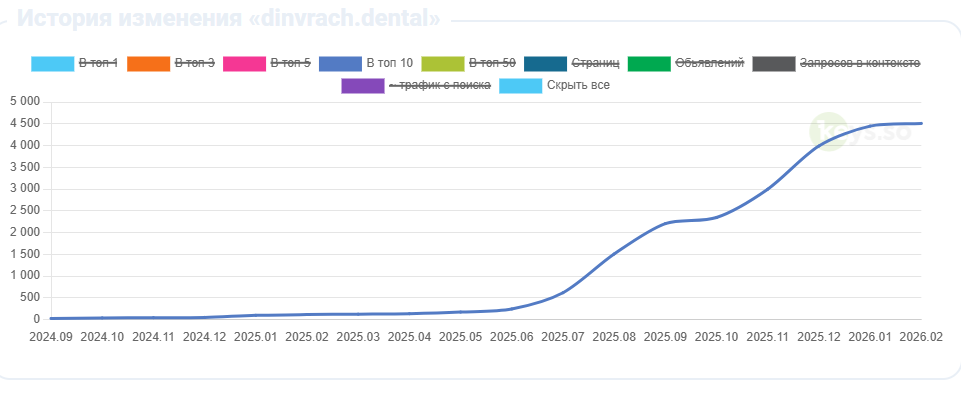961x401 pixels.
Task: Click the y-axis value 5 000
Action: pos(25,102)
